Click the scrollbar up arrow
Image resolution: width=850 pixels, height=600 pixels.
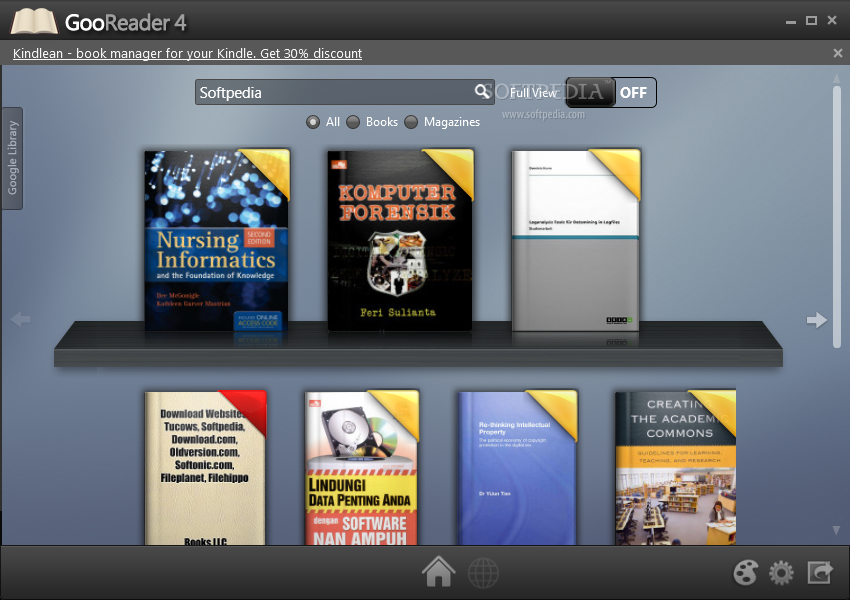[x=836, y=79]
